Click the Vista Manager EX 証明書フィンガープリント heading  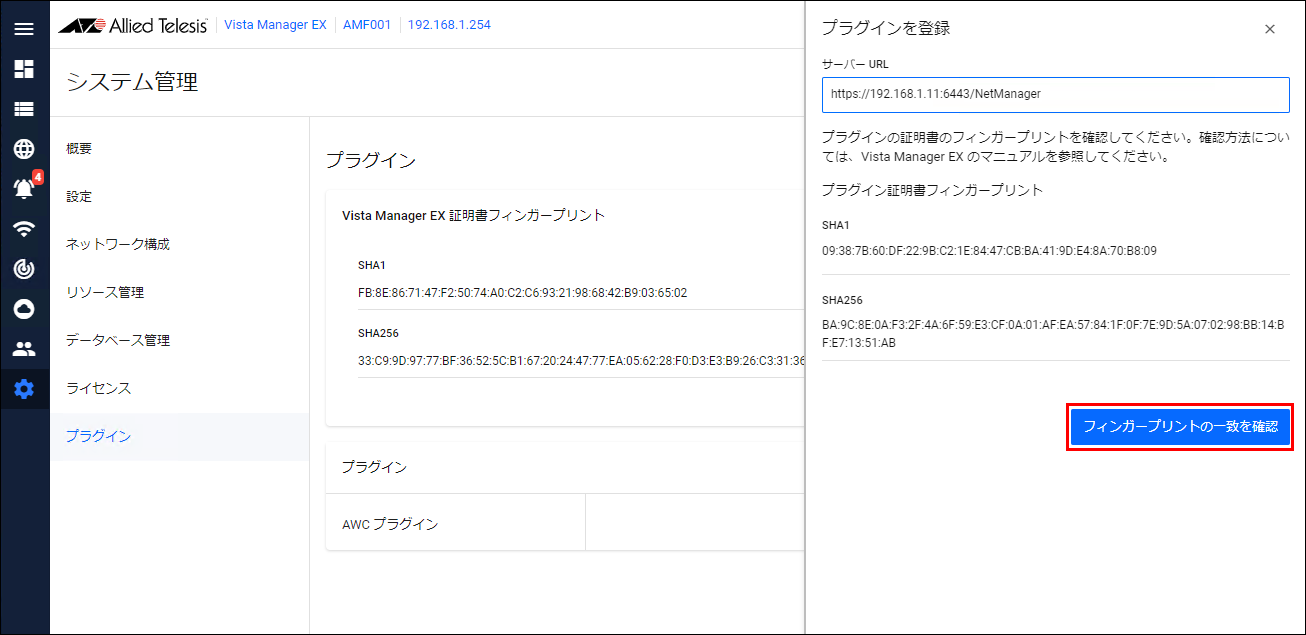(474, 215)
